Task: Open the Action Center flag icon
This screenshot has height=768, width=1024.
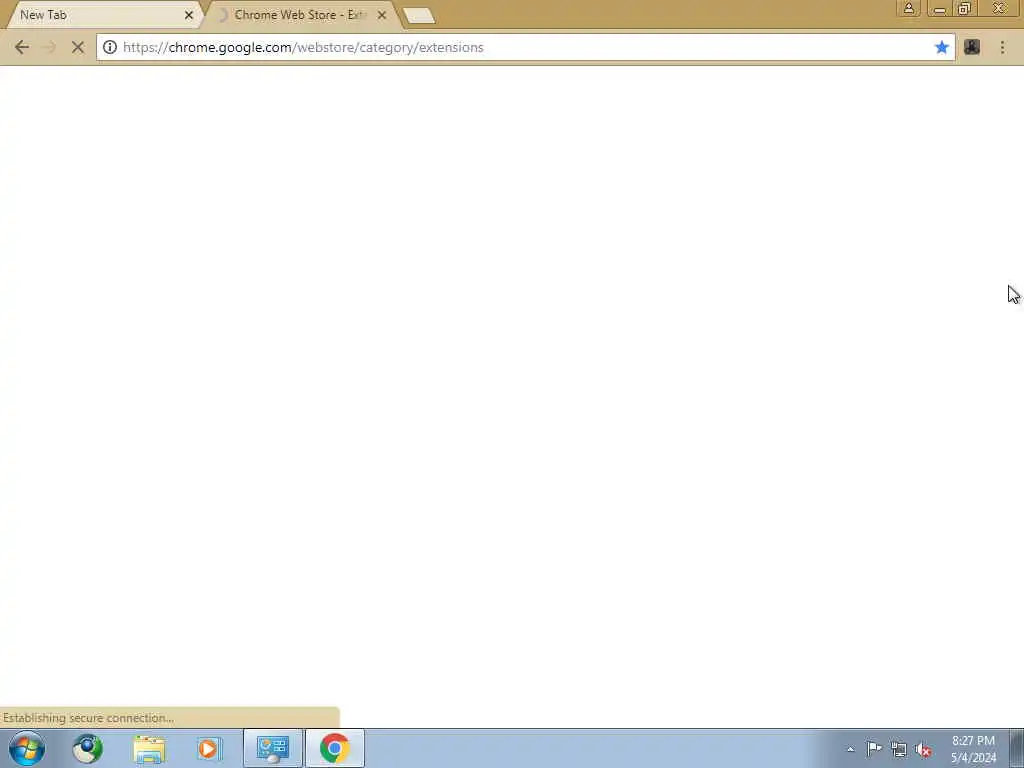Action: coord(874,749)
